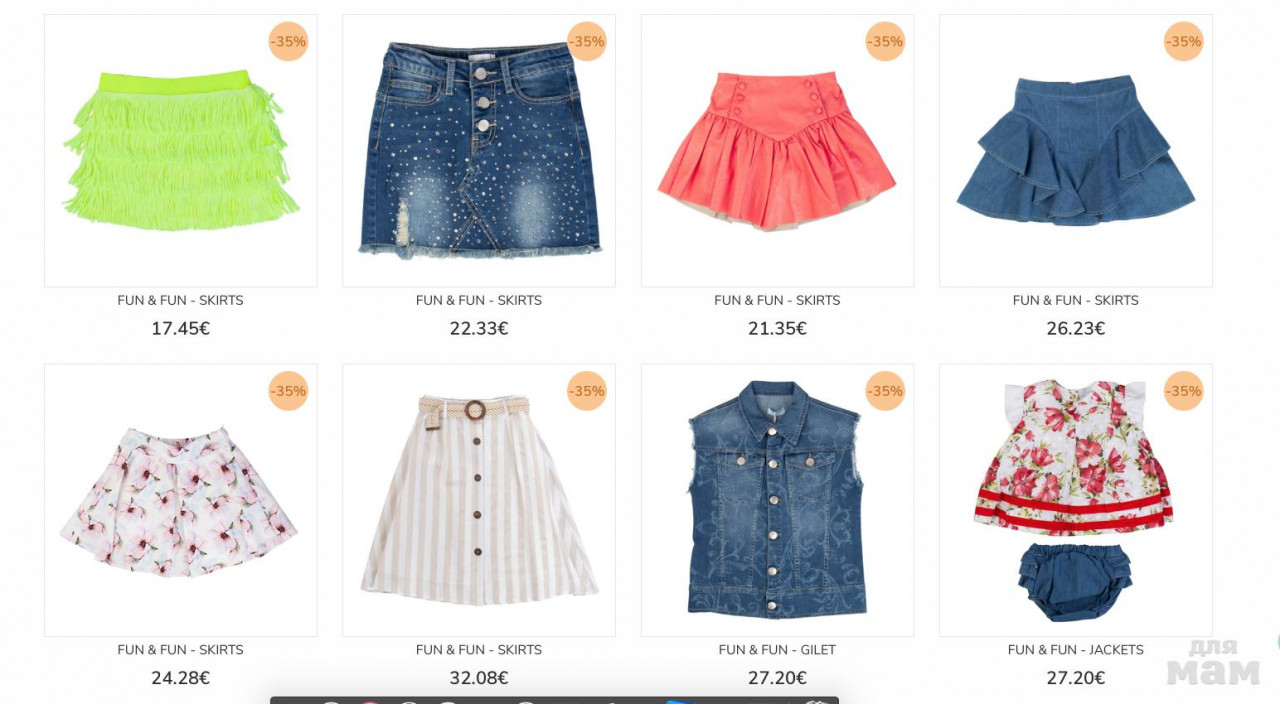Select the 17.45€ price label
The height and width of the screenshot is (704, 1280).
pos(180,329)
